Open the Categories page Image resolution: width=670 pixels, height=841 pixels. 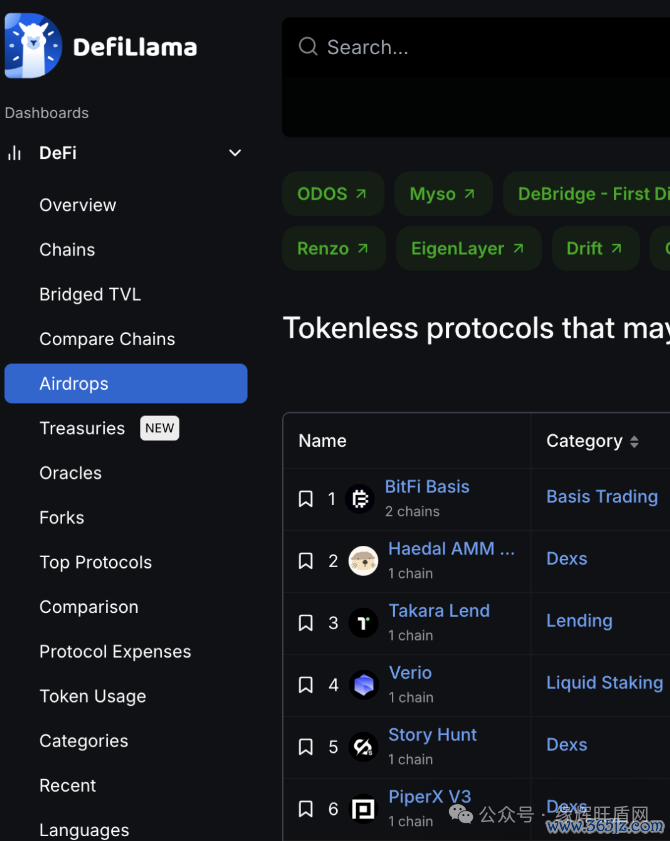84,741
